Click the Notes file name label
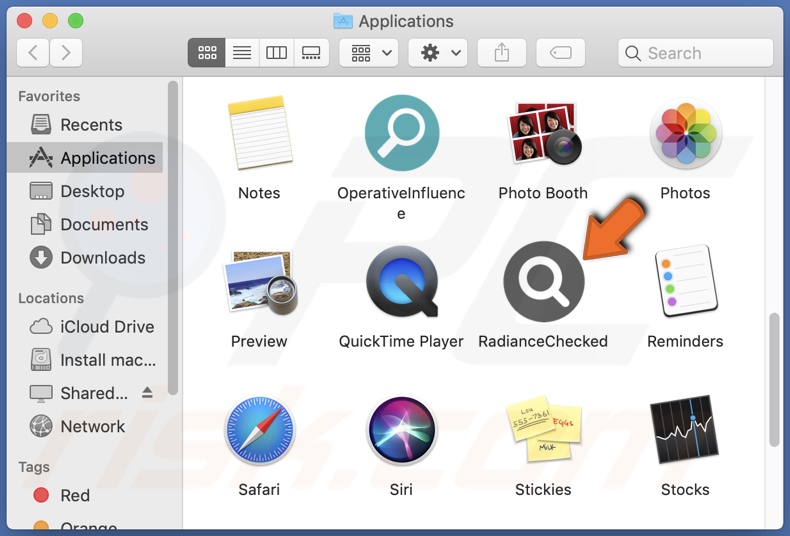The image size is (790, 536). pyautogui.click(x=259, y=193)
